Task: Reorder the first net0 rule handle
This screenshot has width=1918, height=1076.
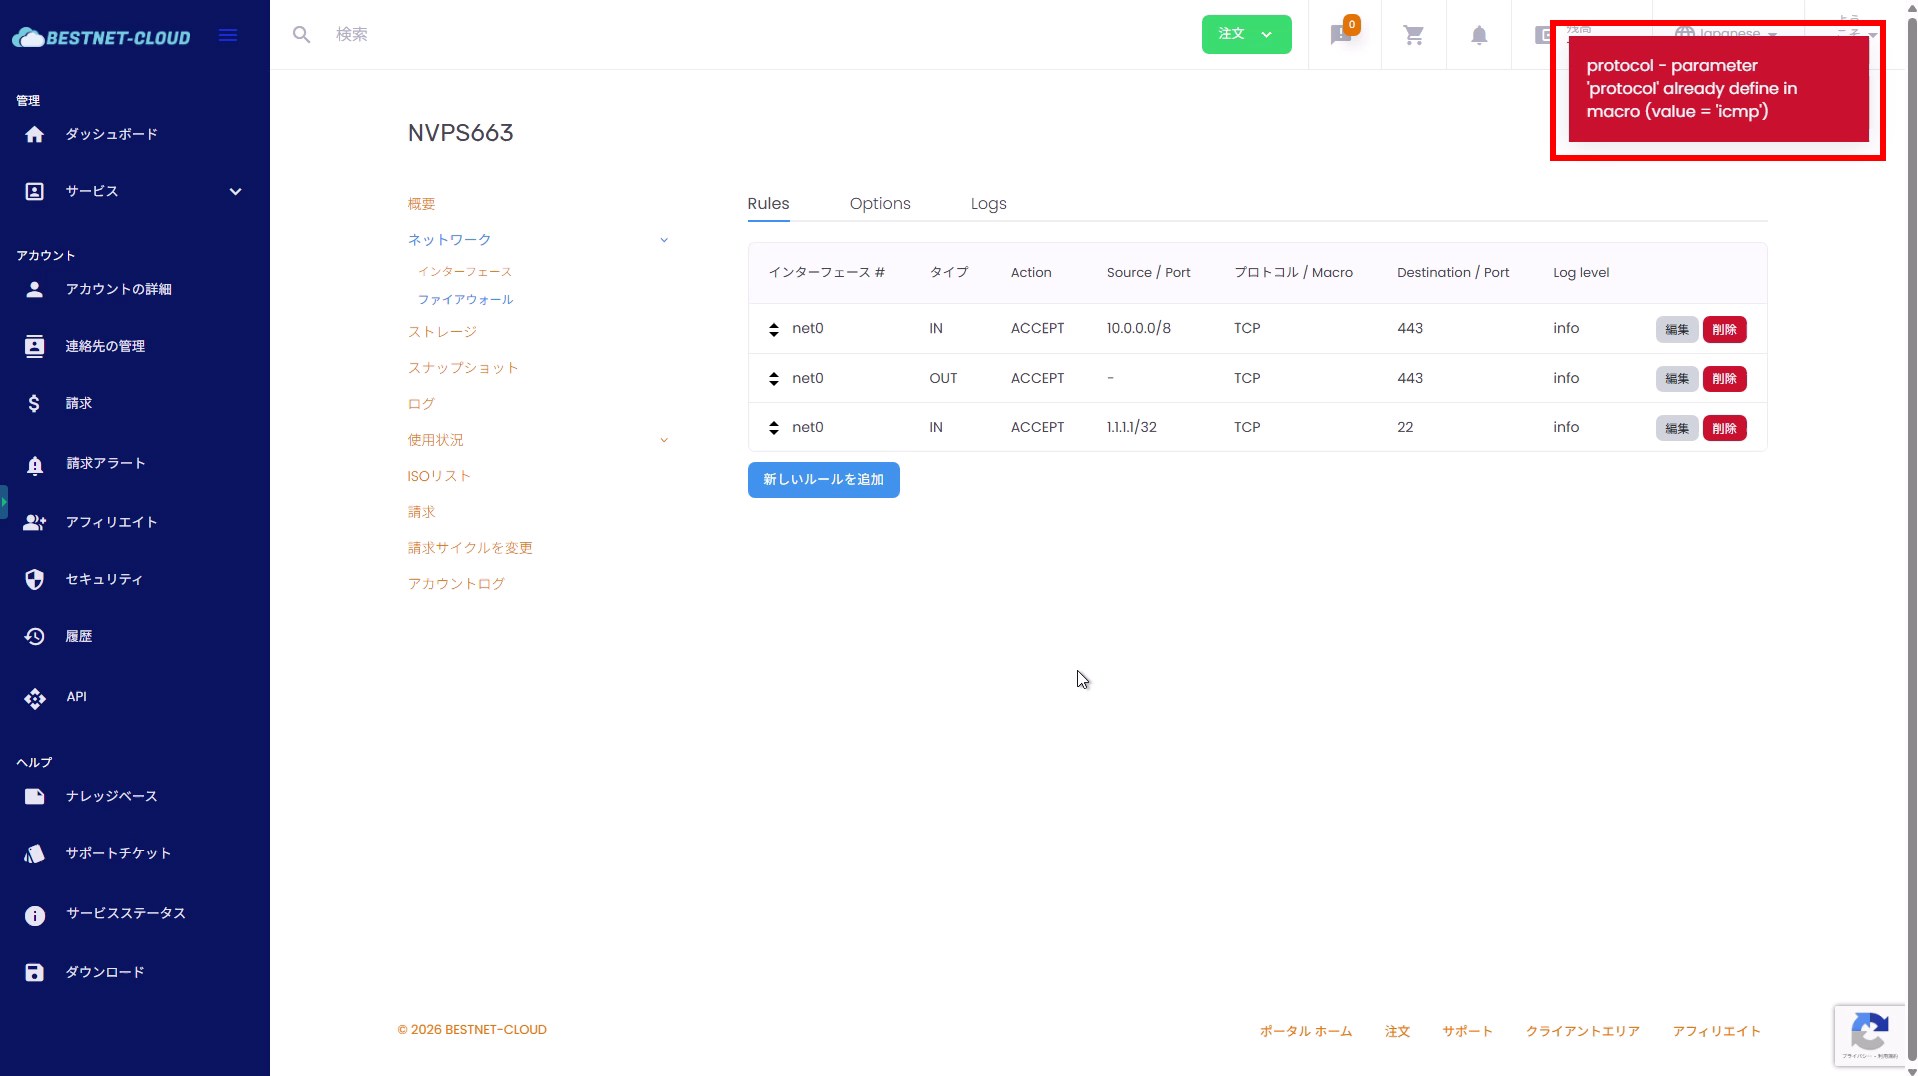Action: 773,329
